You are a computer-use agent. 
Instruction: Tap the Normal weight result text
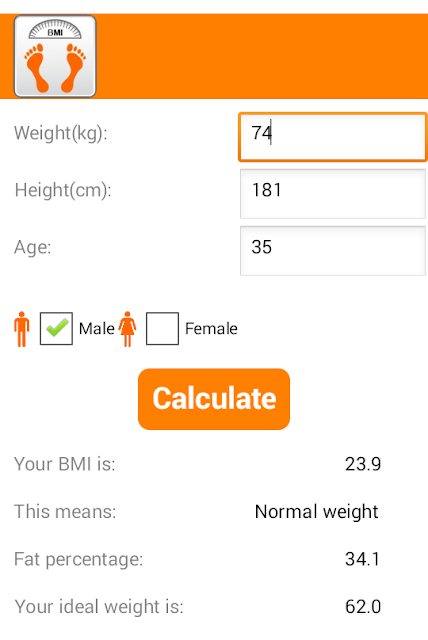pos(317,512)
